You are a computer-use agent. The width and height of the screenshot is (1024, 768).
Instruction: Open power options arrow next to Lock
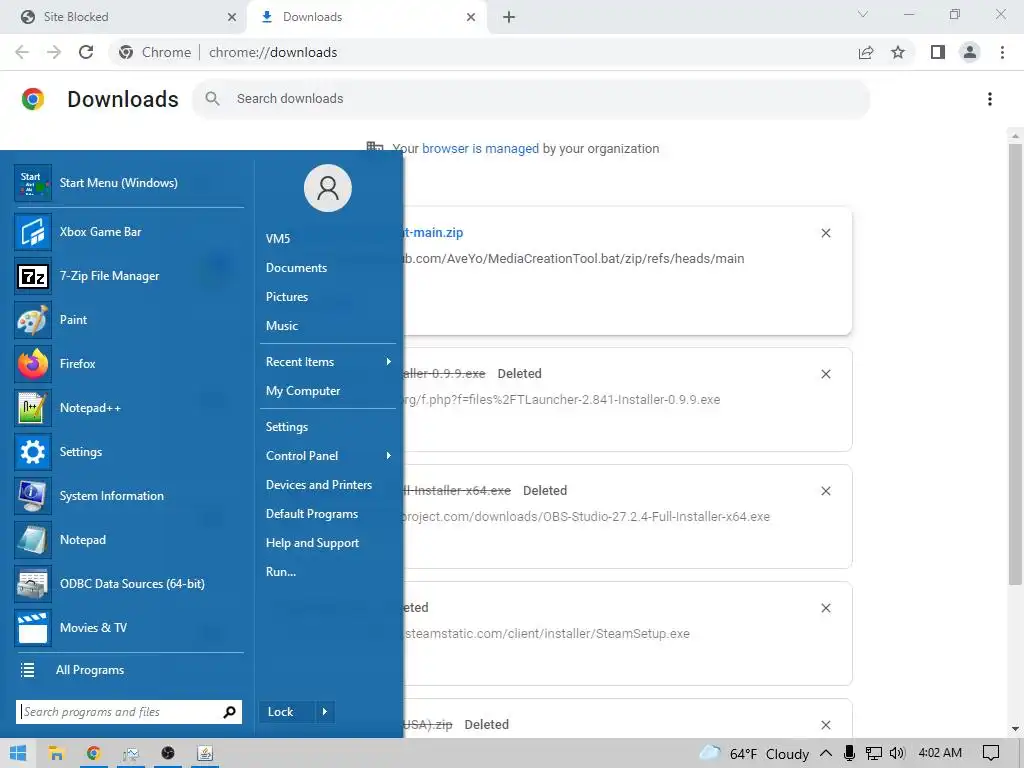[x=325, y=712]
